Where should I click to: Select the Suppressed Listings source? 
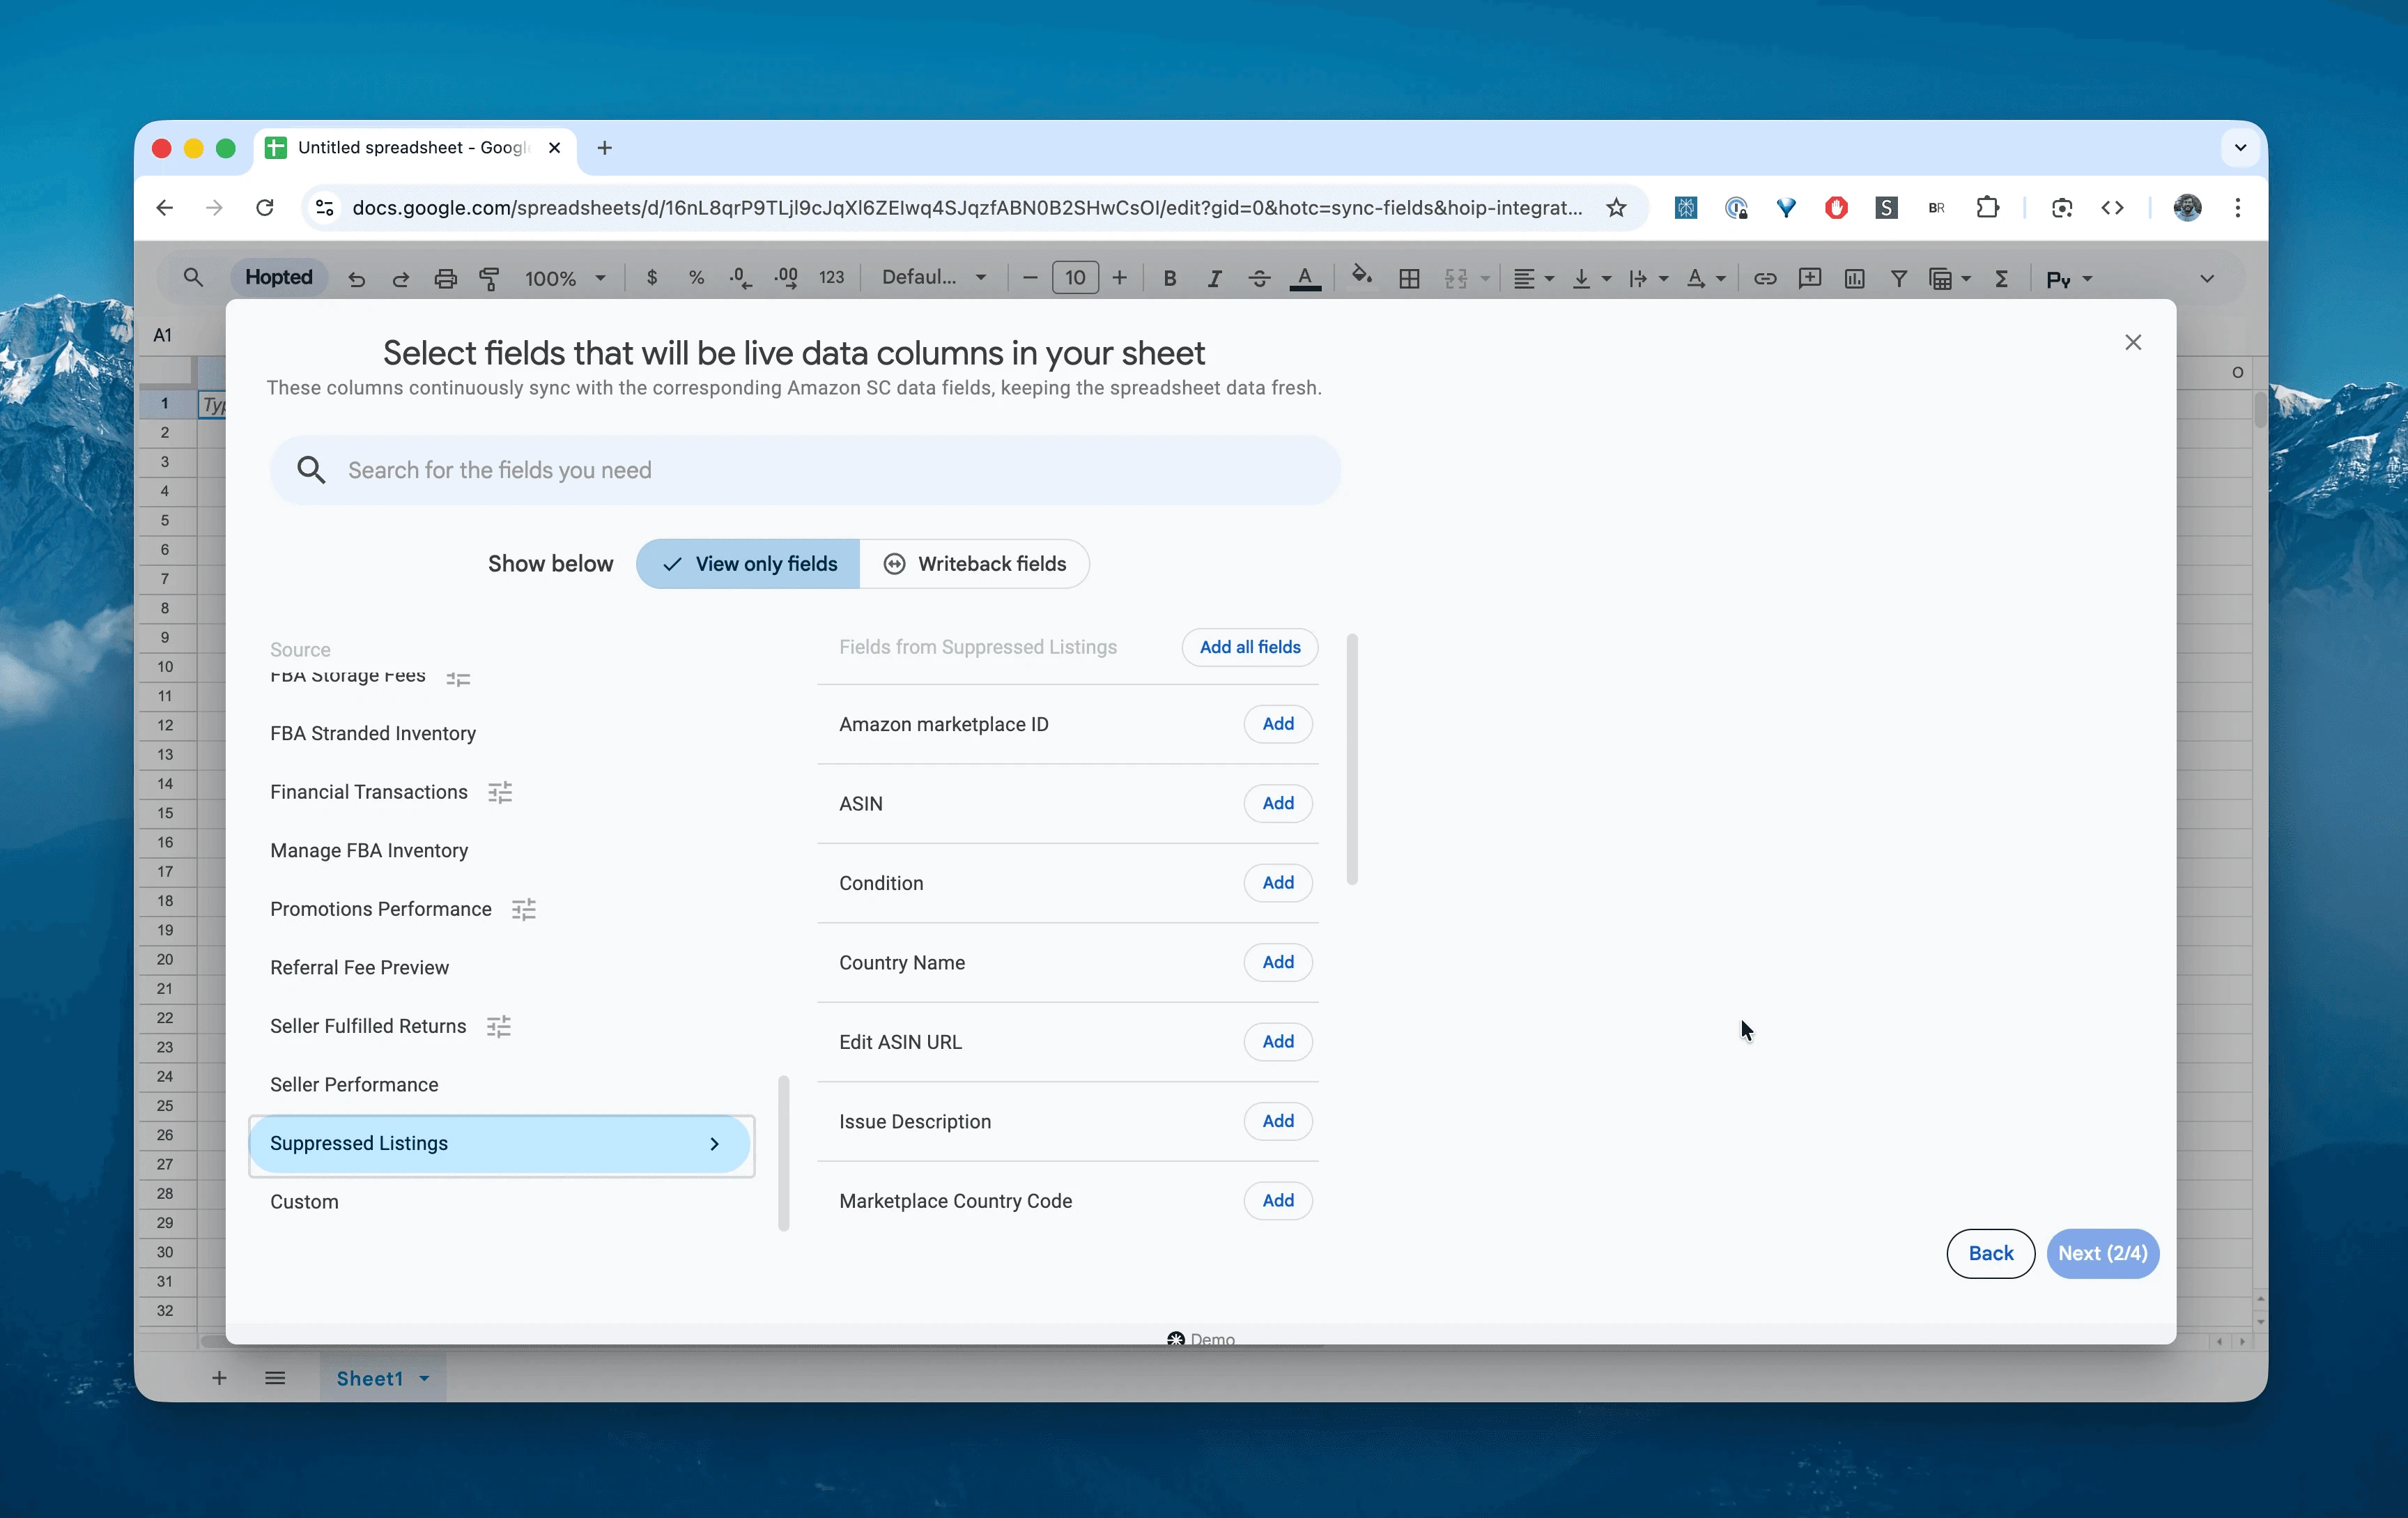pyautogui.click(x=500, y=1143)
